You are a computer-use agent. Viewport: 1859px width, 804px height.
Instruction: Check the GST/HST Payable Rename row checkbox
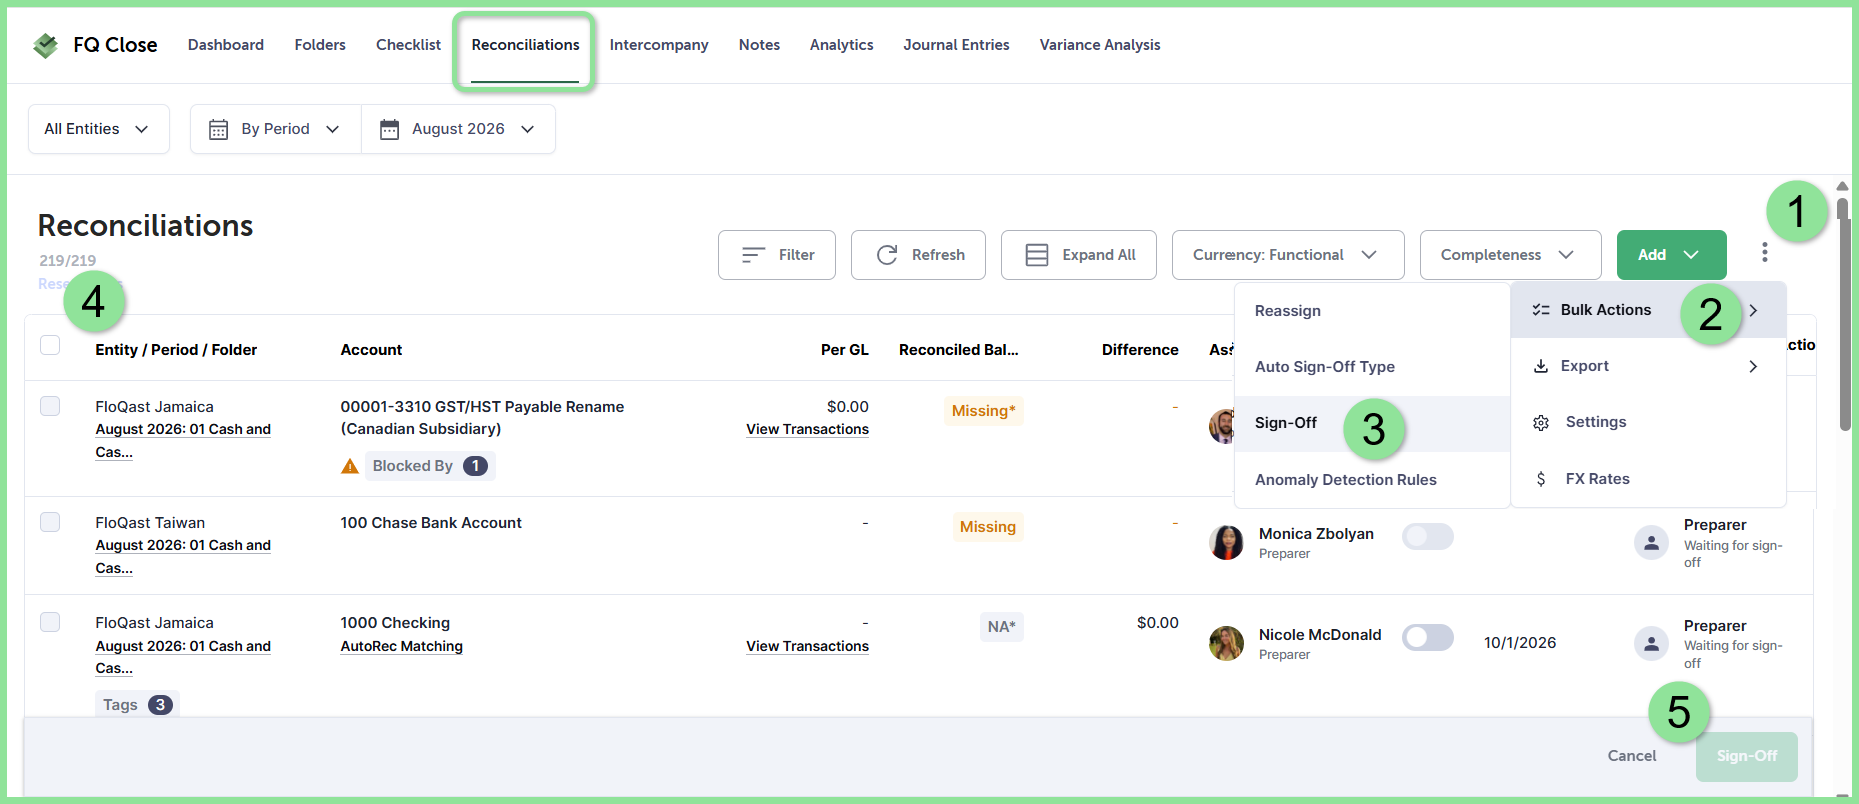click(50, 406)
